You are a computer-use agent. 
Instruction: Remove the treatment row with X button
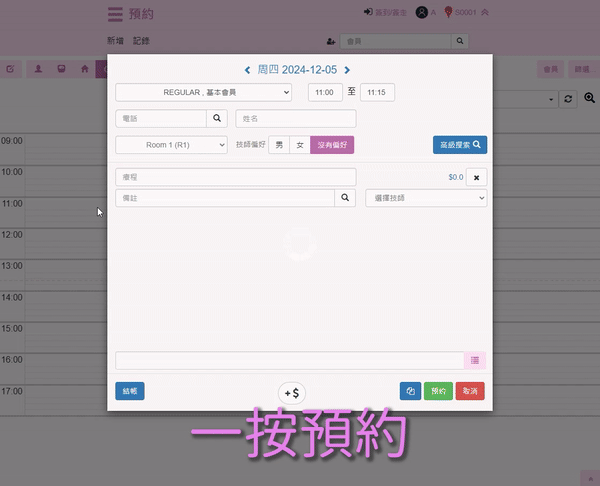click(476, 177)
